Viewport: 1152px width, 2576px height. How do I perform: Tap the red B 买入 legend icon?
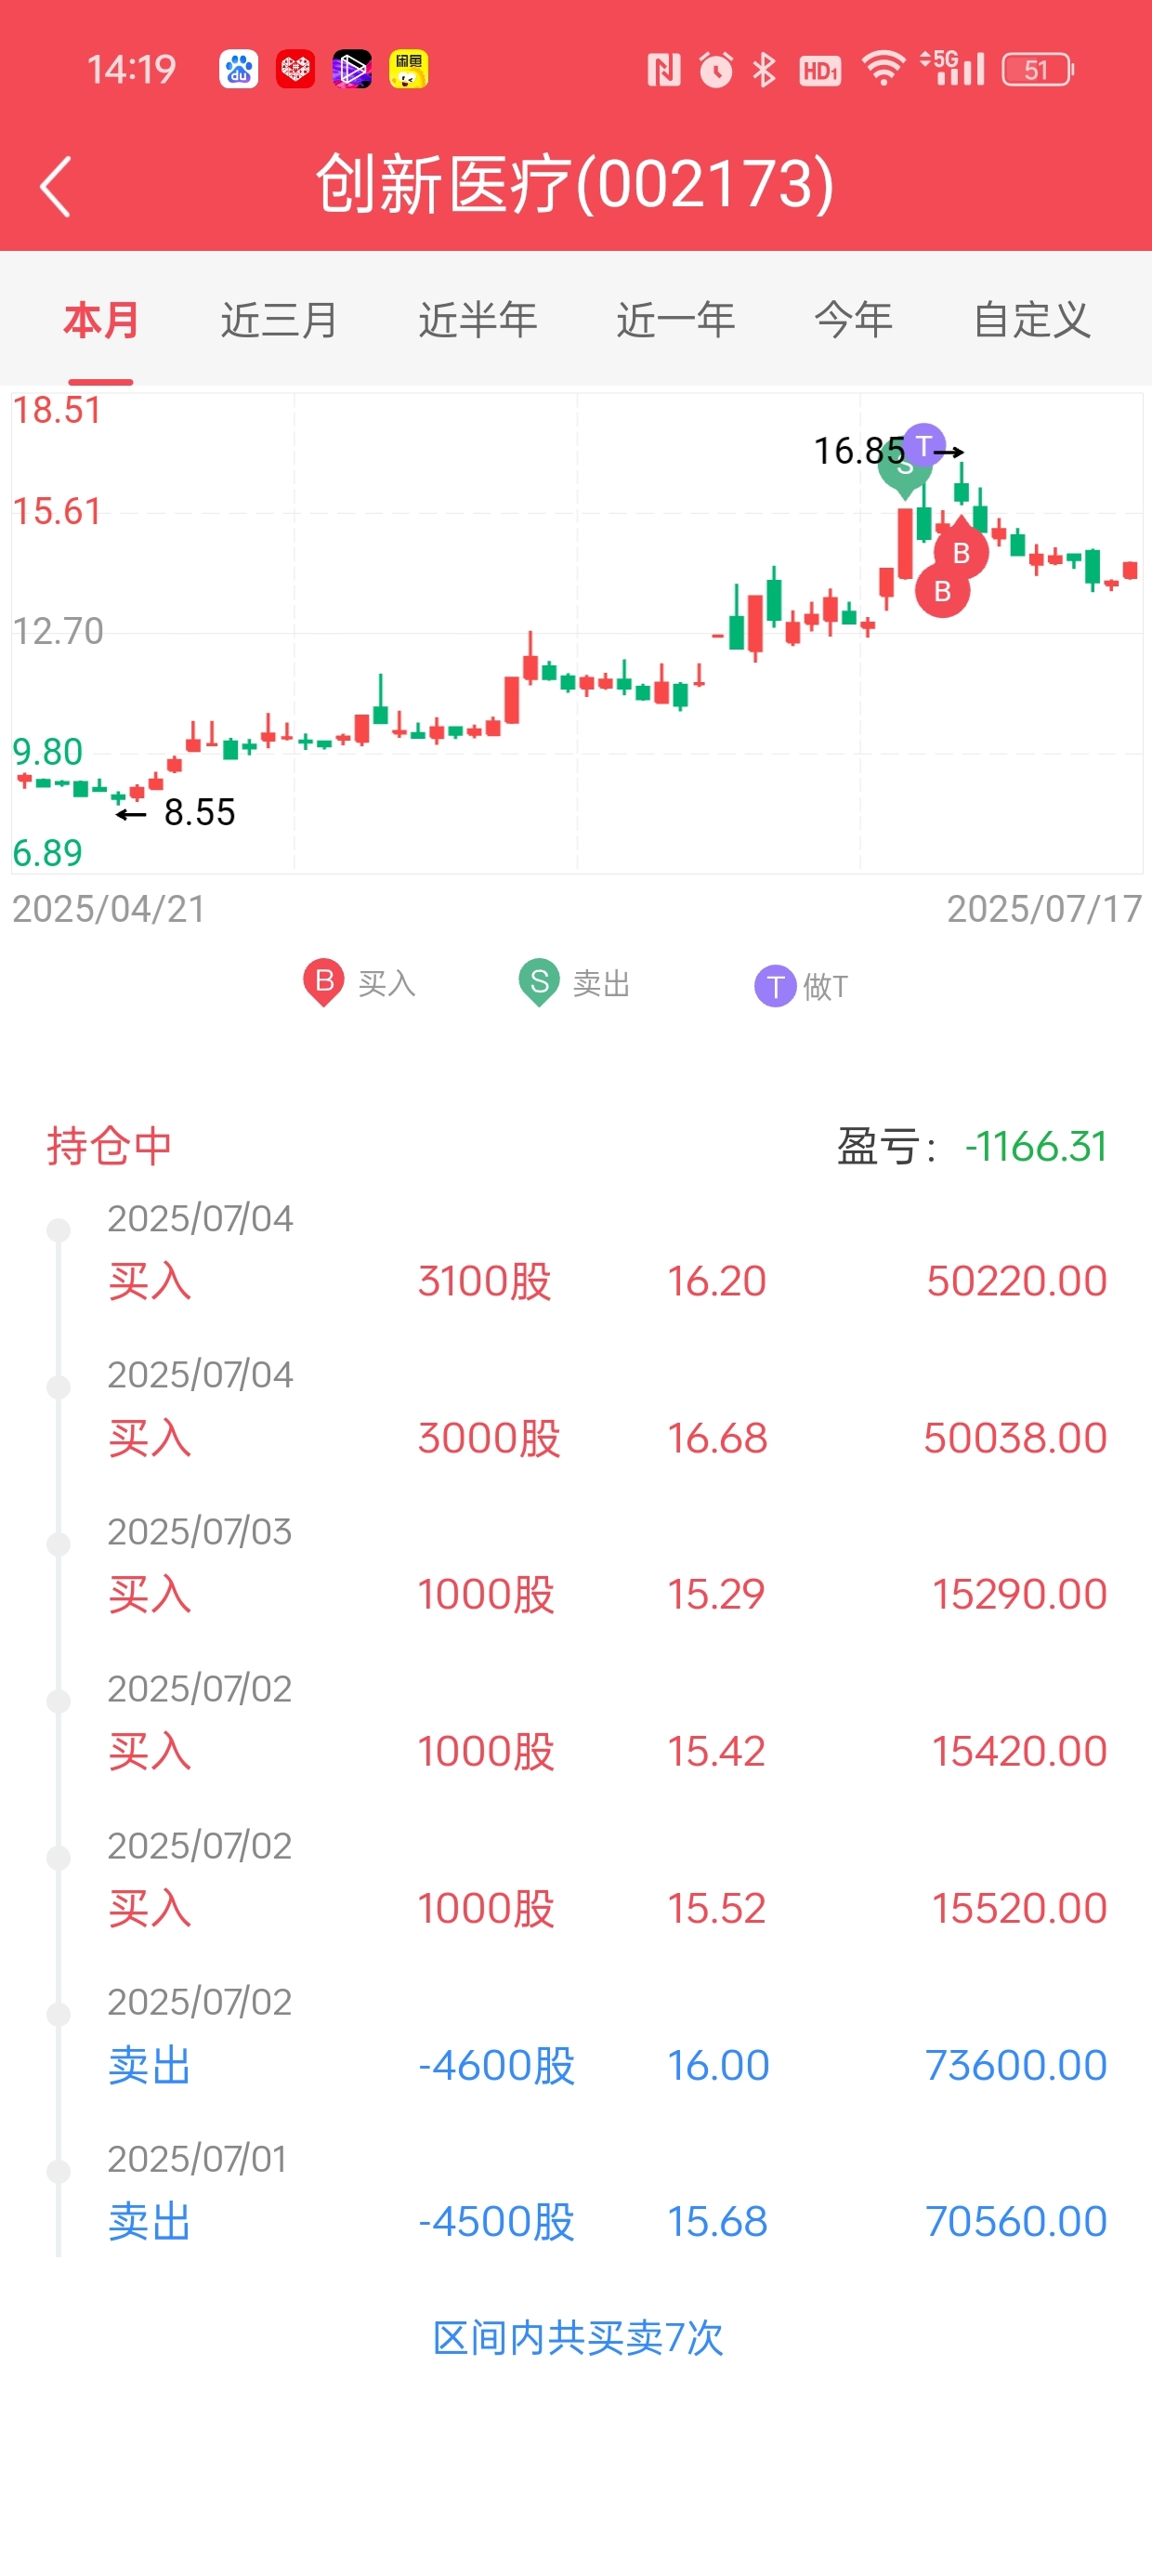click(324, 983)
